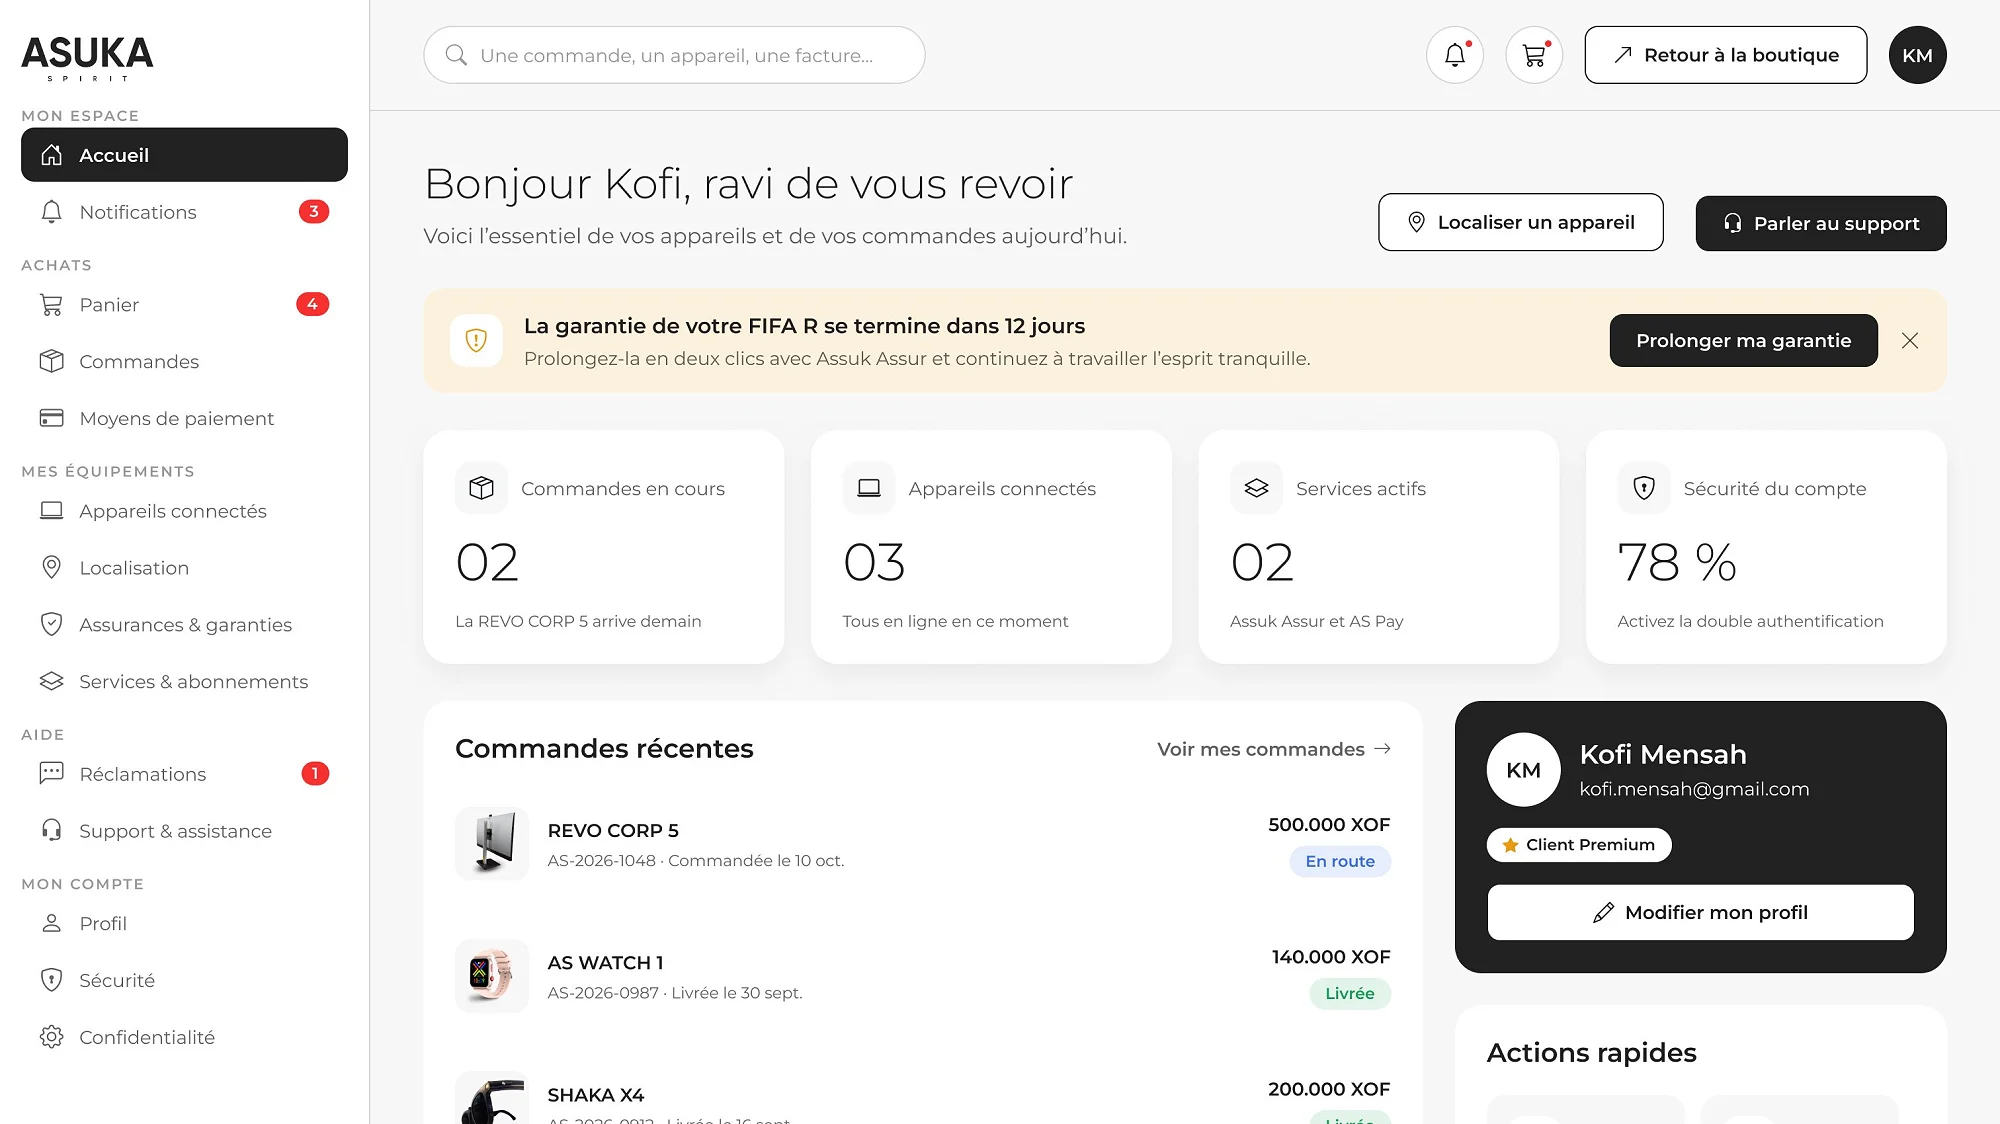Viewport: 2000px width, 1124px height.
Task: Open Sécurité in the sidebar
Action: (184, 981)
